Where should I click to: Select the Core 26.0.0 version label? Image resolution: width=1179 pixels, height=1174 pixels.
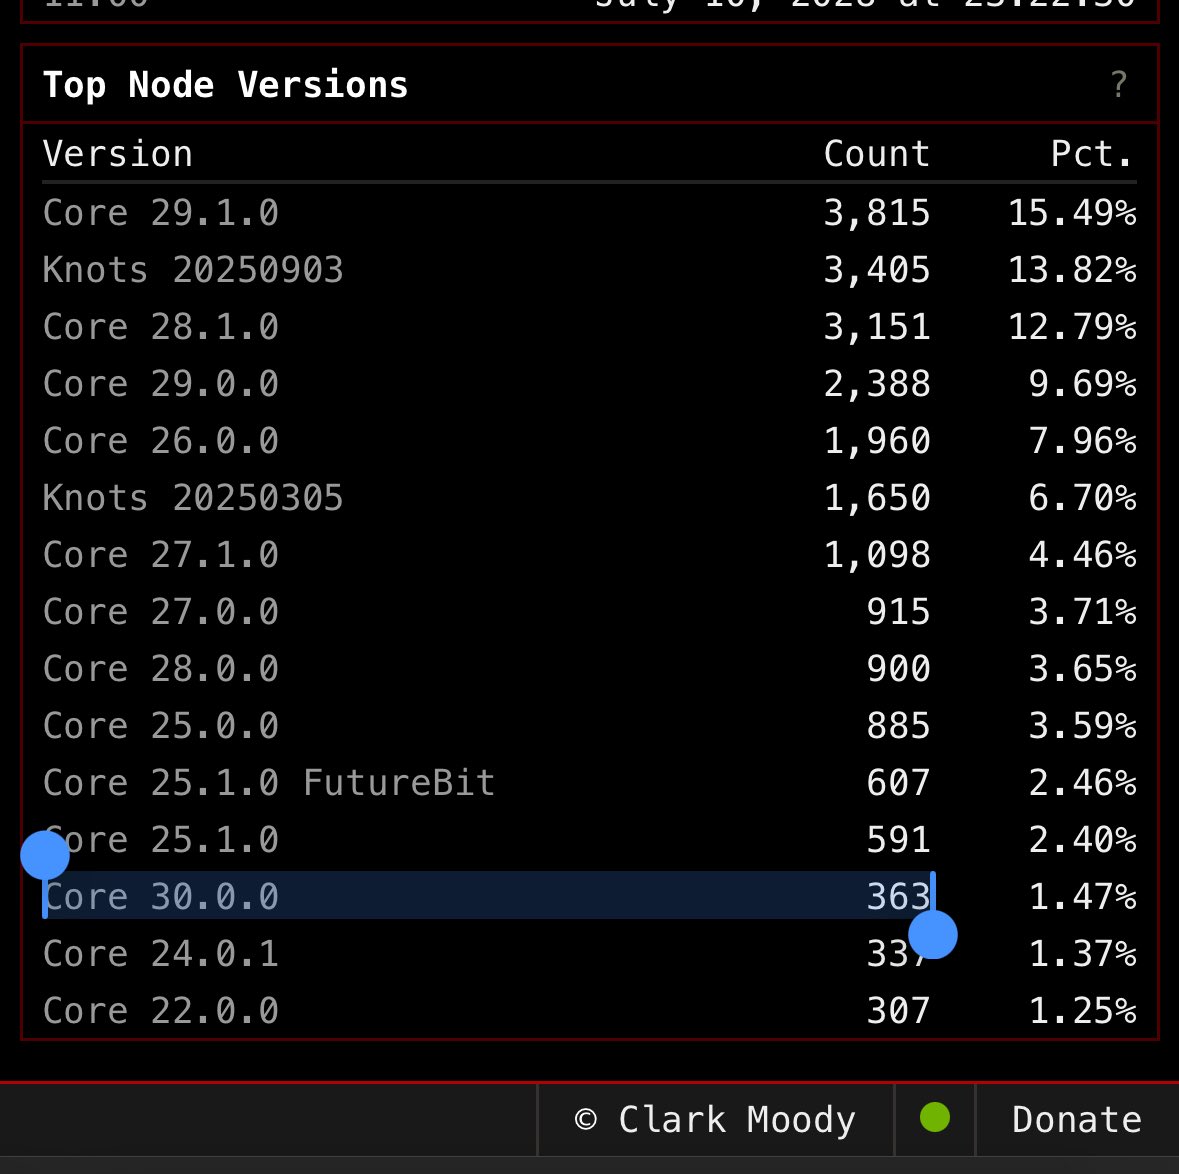[x=161, y=441]
